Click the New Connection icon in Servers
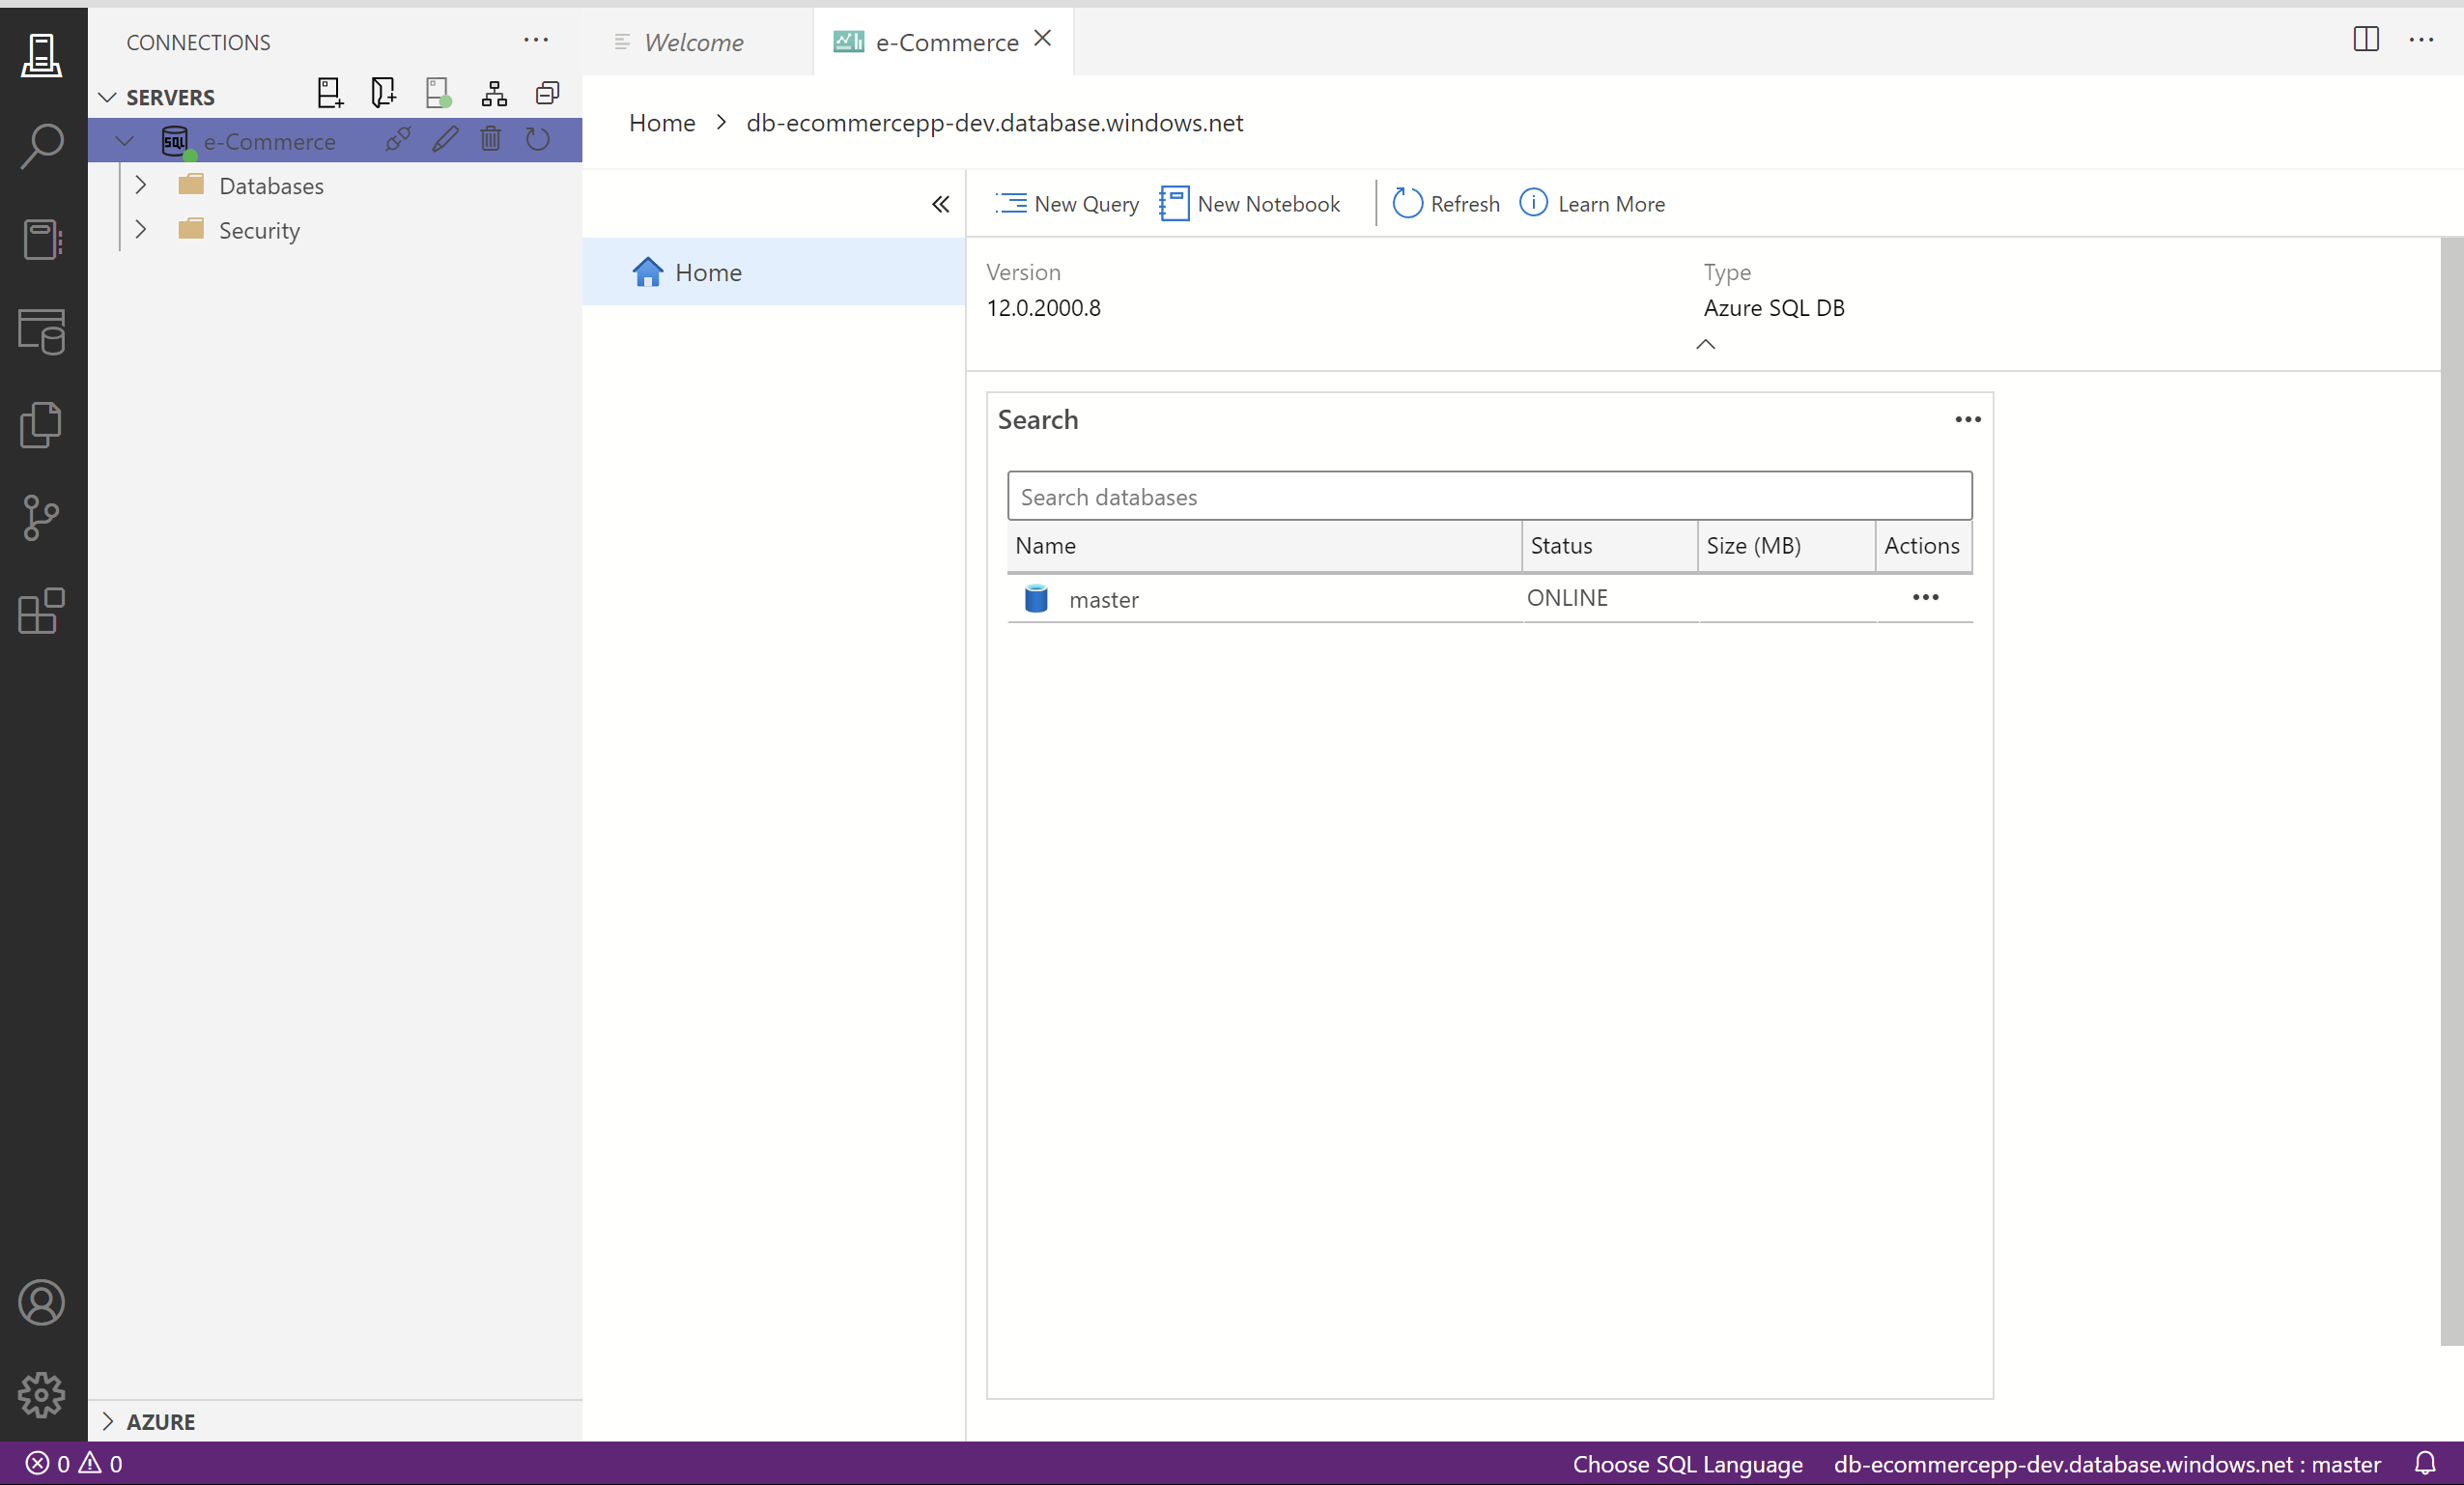This screenshot has width=2464, height=1485. (329, 94)
